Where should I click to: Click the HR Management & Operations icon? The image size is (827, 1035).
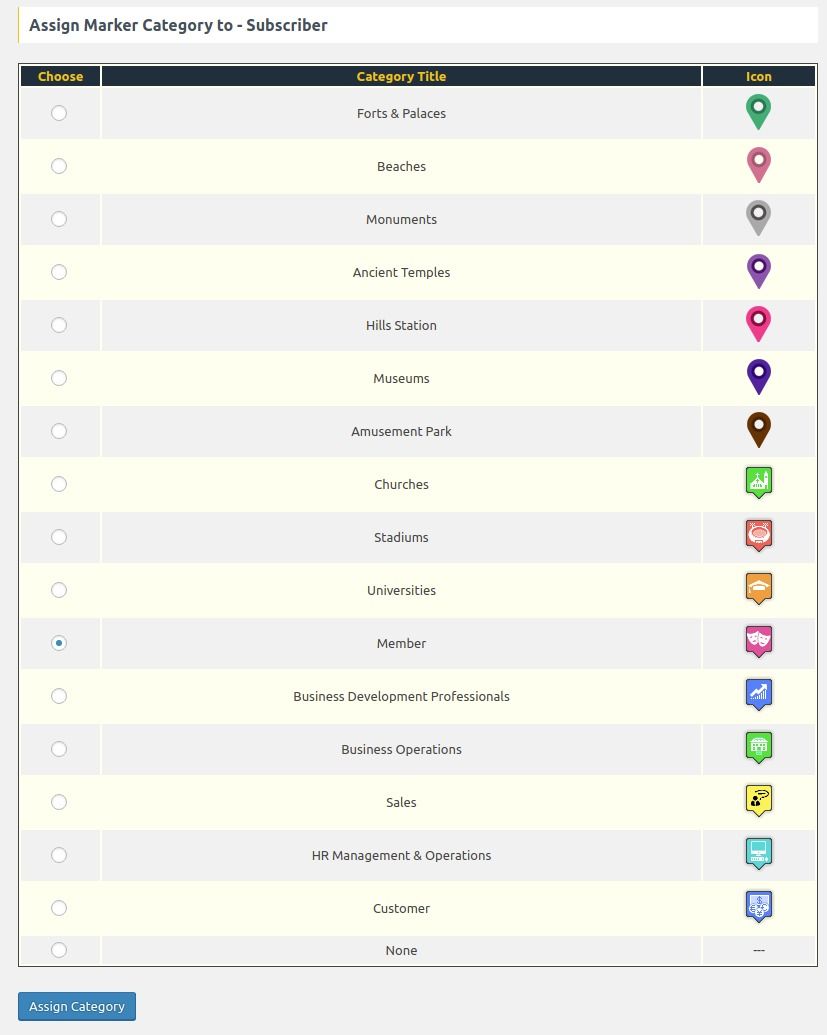(x=759, y=853)
